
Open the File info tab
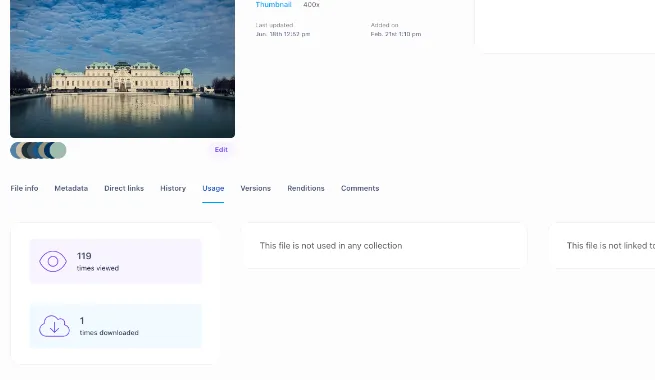coord(24,188)
